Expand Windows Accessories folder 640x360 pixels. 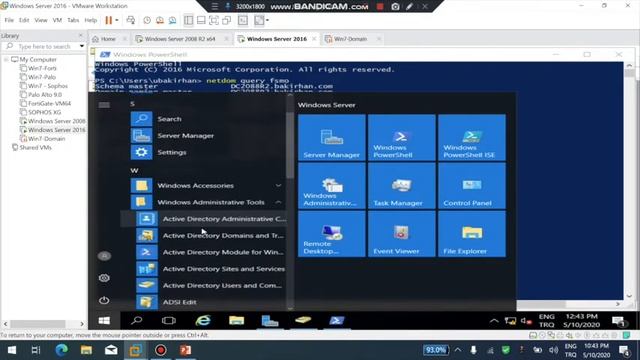pyautogui.click(x=278, y=185)
